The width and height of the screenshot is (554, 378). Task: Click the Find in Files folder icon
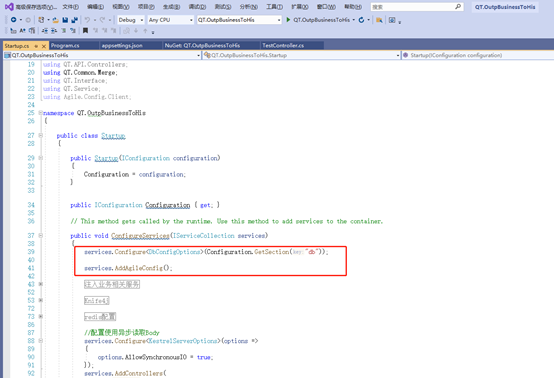pyautogui.click(x=379, y=20)
